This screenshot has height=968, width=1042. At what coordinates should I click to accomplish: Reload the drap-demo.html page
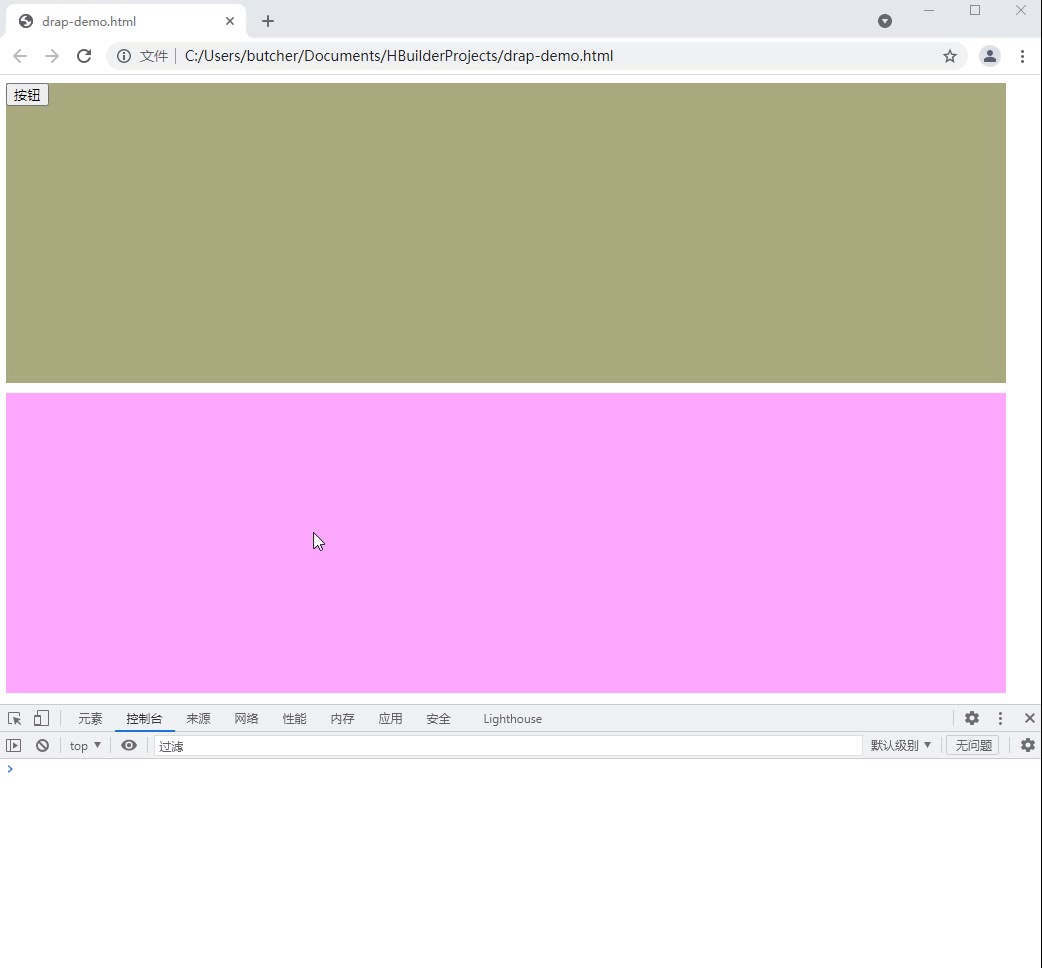[x=84, y=56]
